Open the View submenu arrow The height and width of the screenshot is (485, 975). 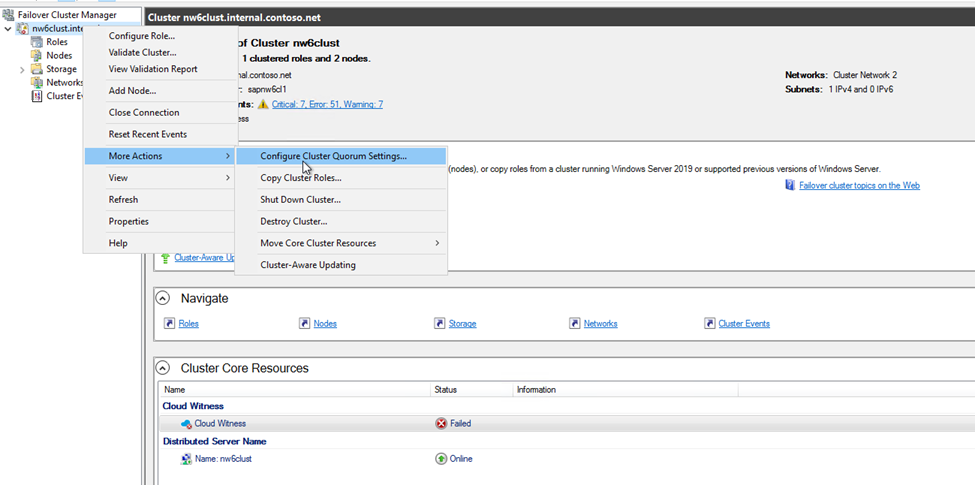228,178
